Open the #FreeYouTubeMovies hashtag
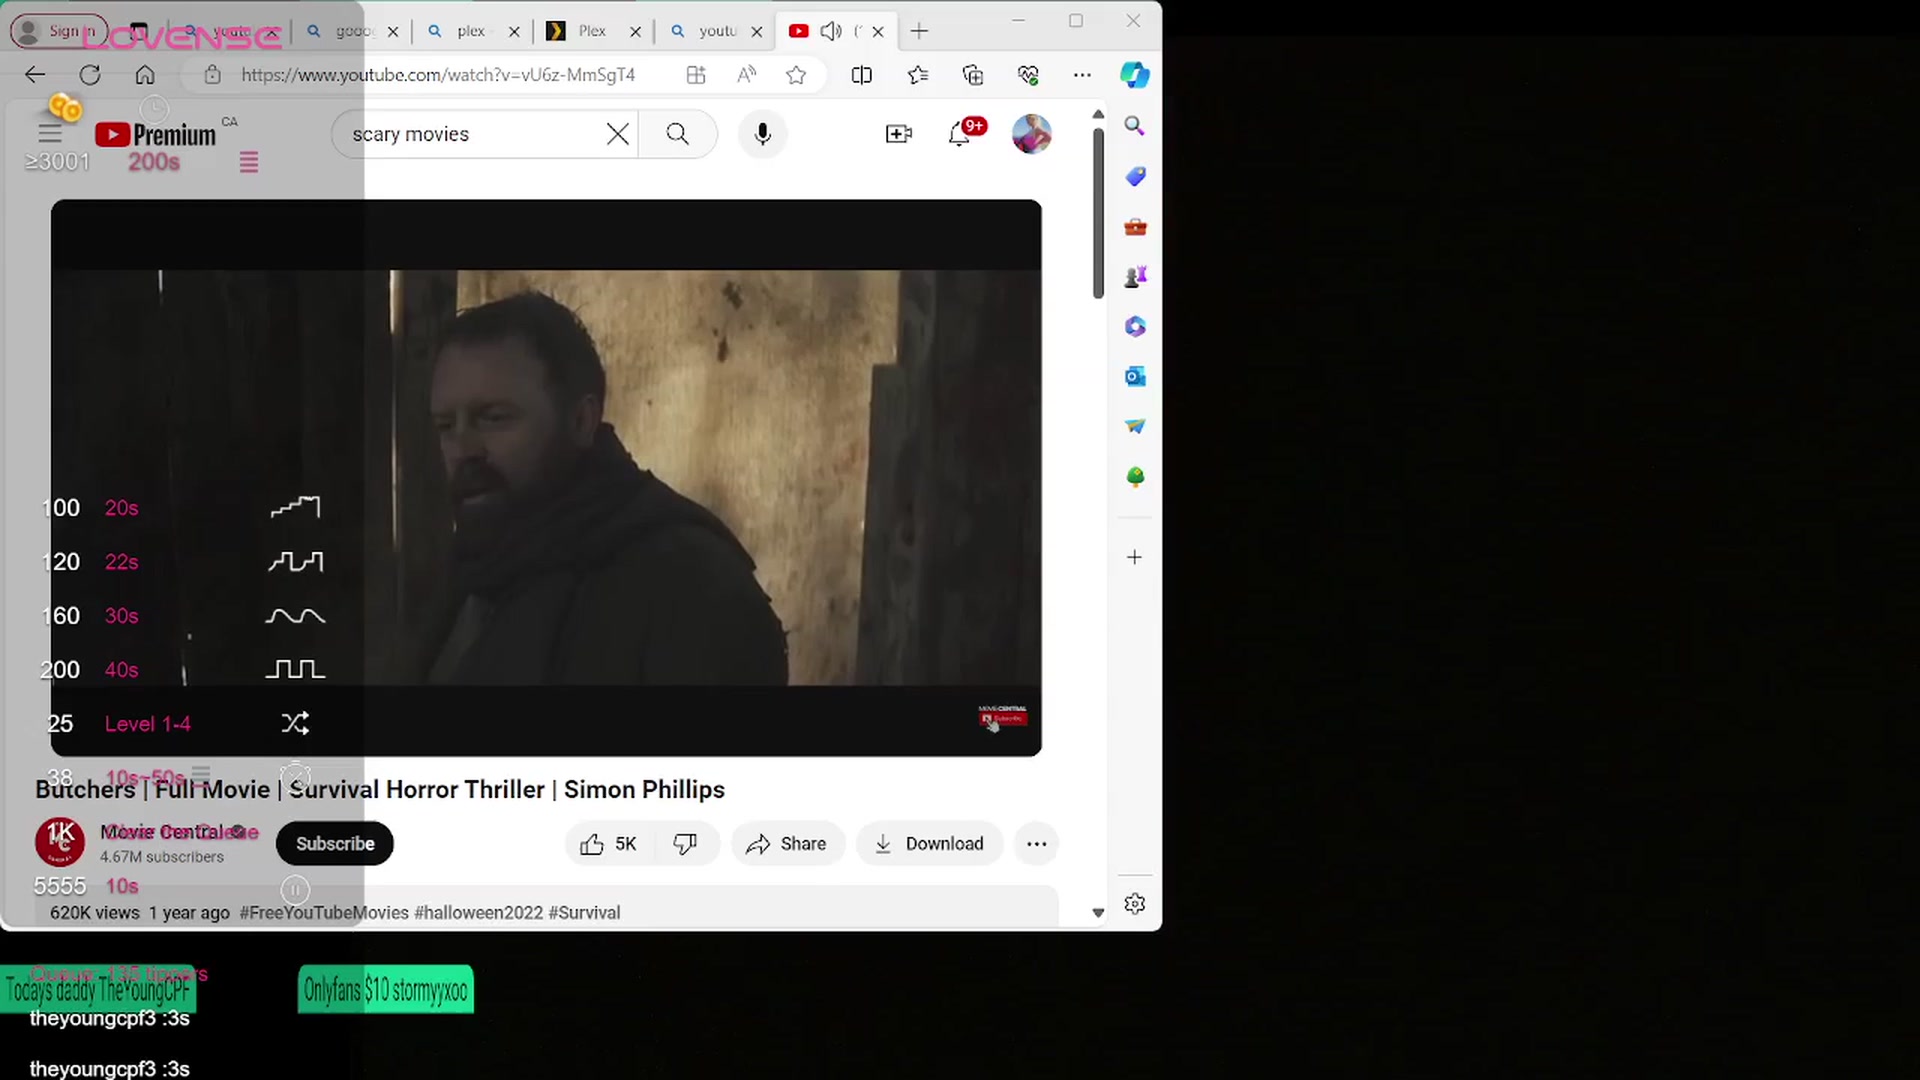 click(x=324, y=913)
